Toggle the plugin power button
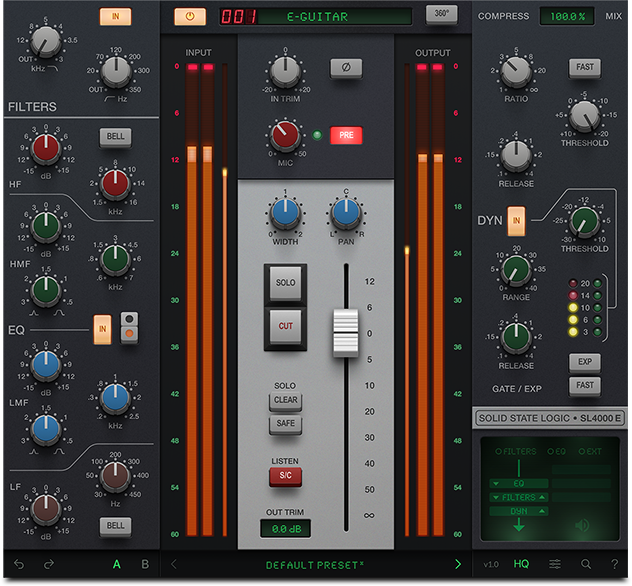This screenshot has height=586, width=632. click(189, 17)
